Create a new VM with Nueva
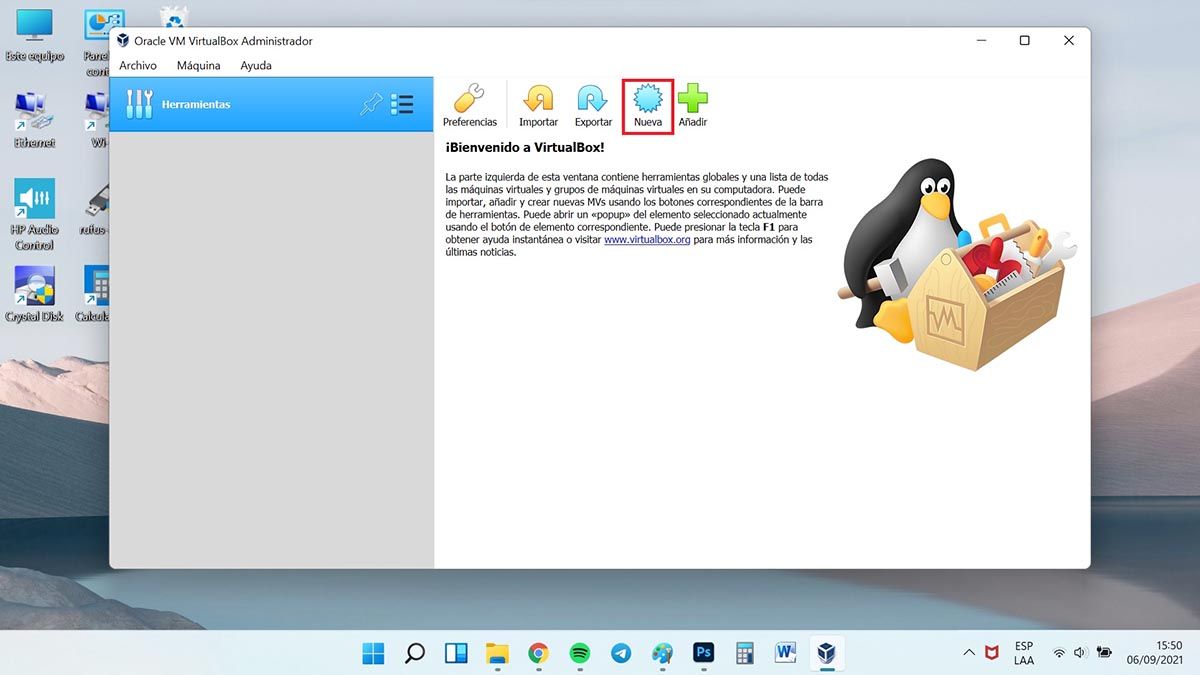The image size is (1200, 675). pyautogui.click(x=647, y=105)
